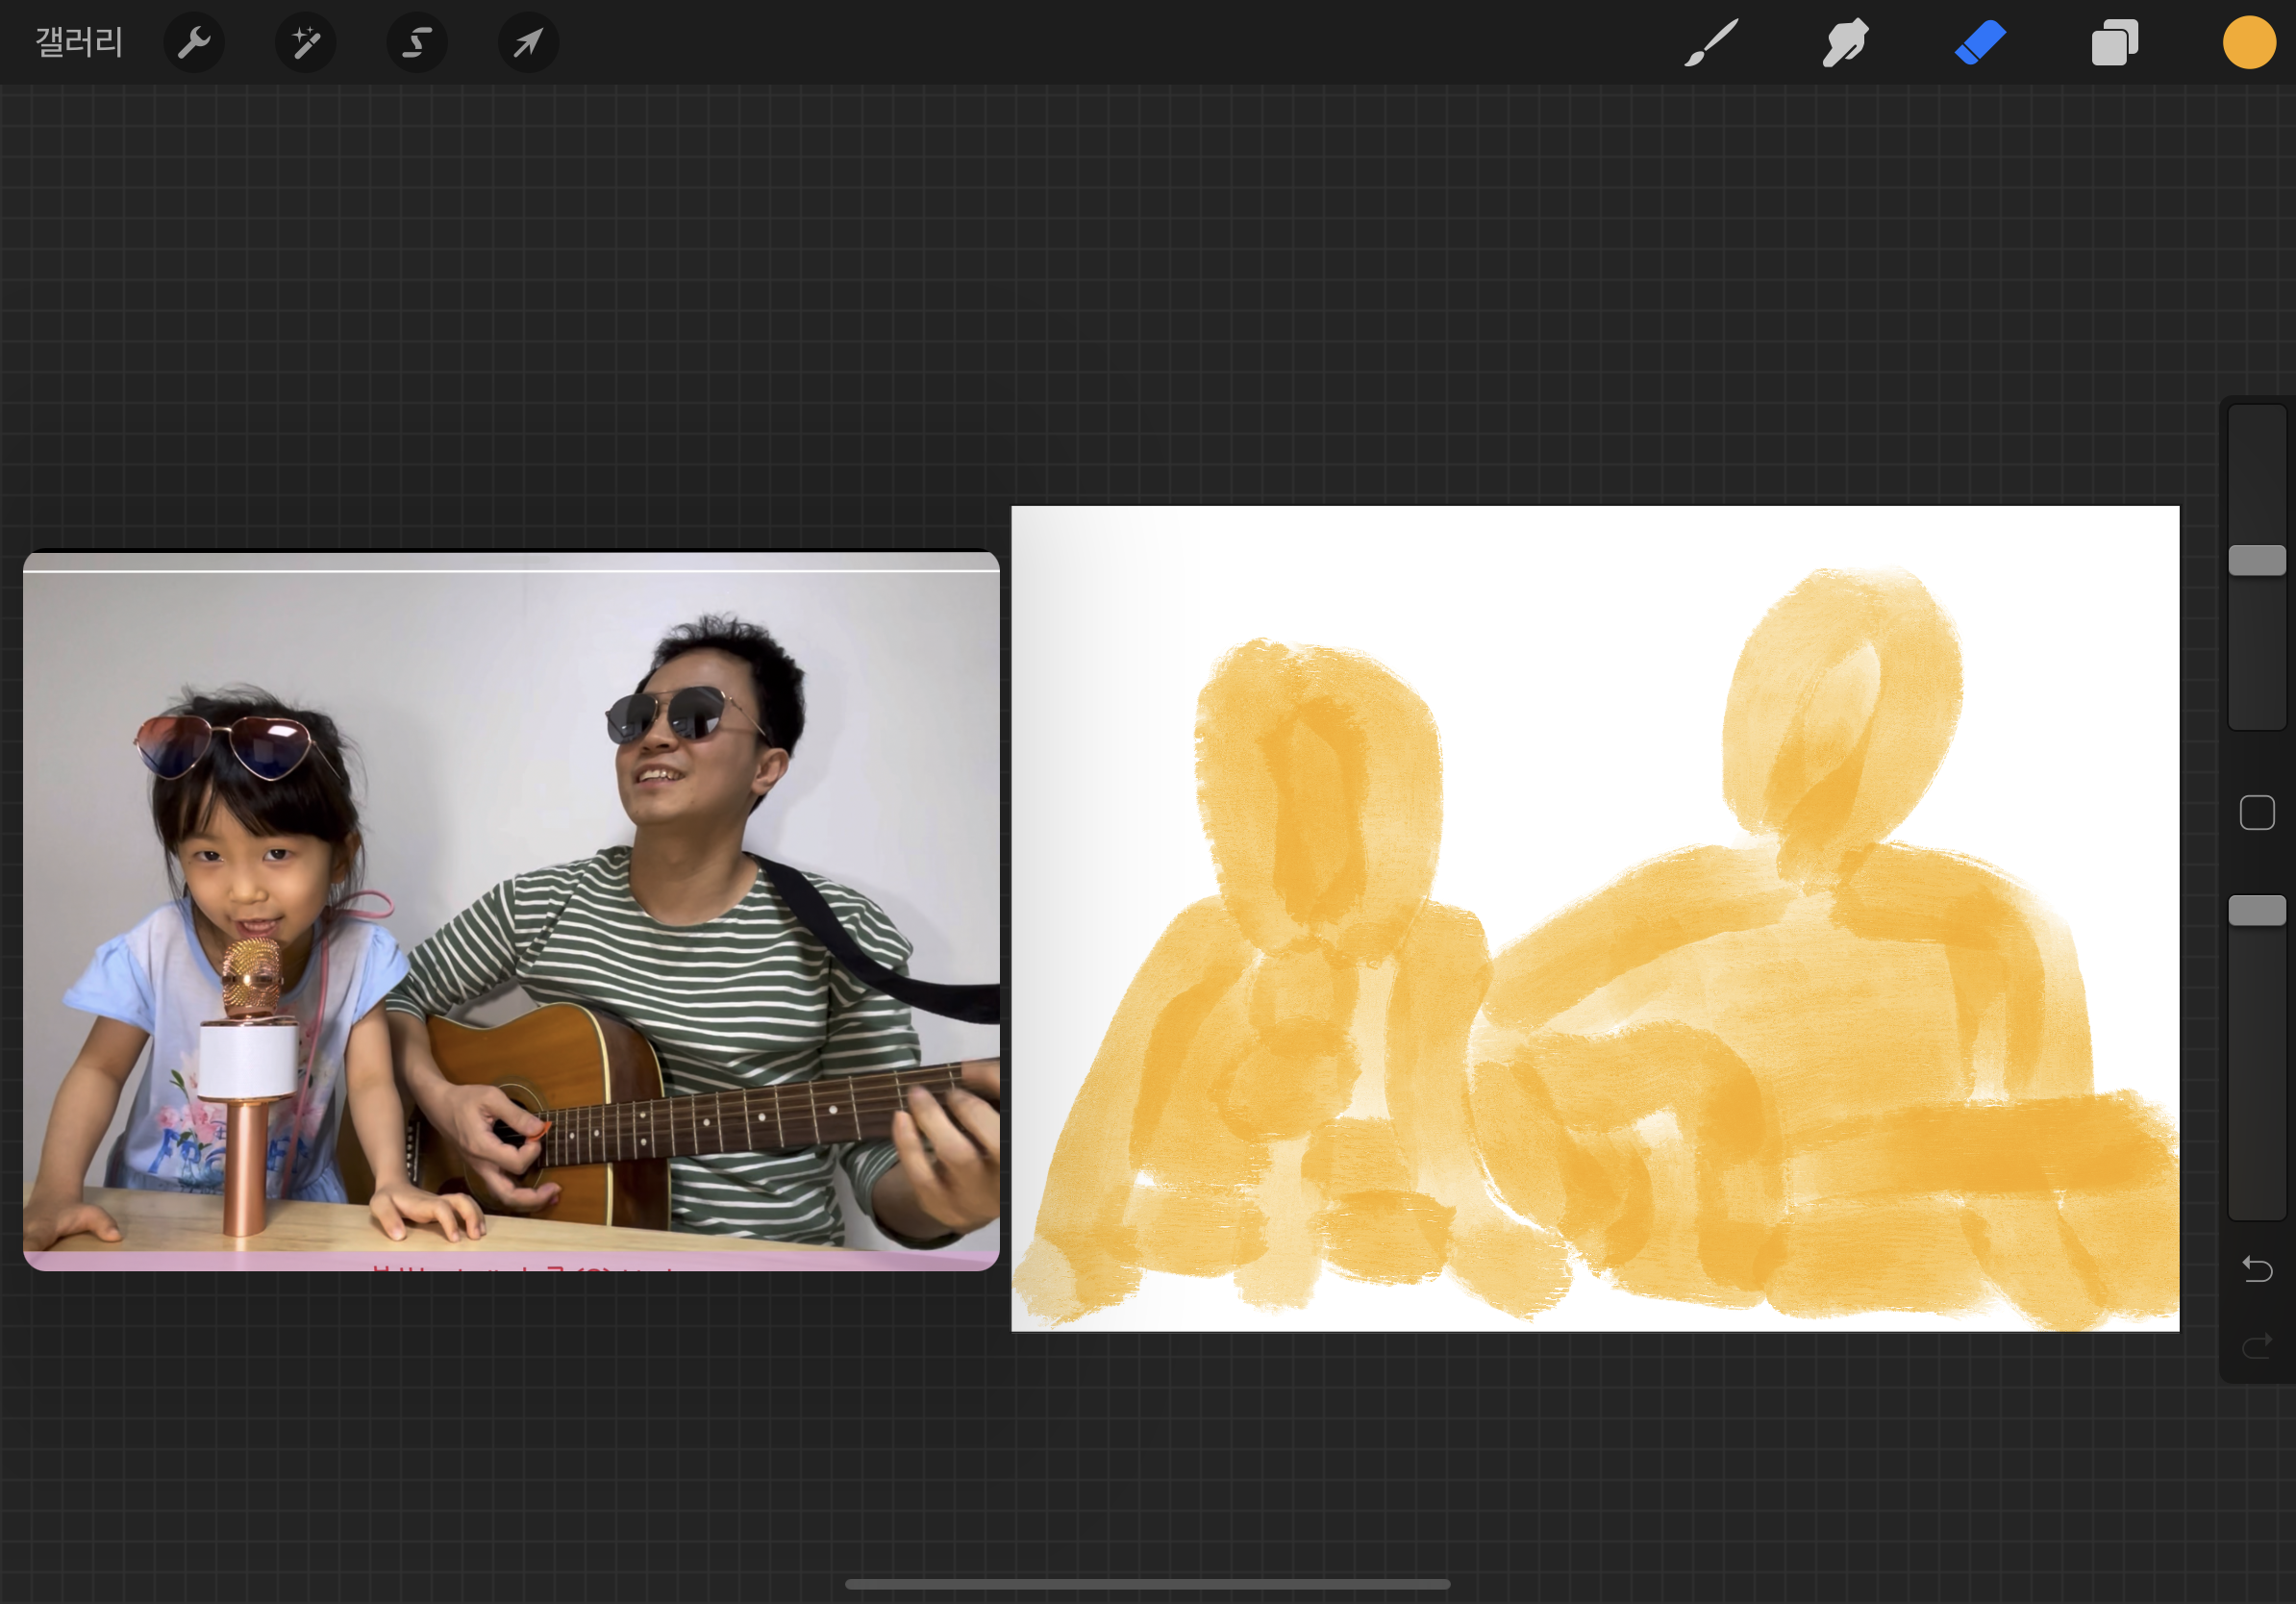2296x1604 pixels.
Task: Return to 갤러리 gallery
Action: click(79, 43)
